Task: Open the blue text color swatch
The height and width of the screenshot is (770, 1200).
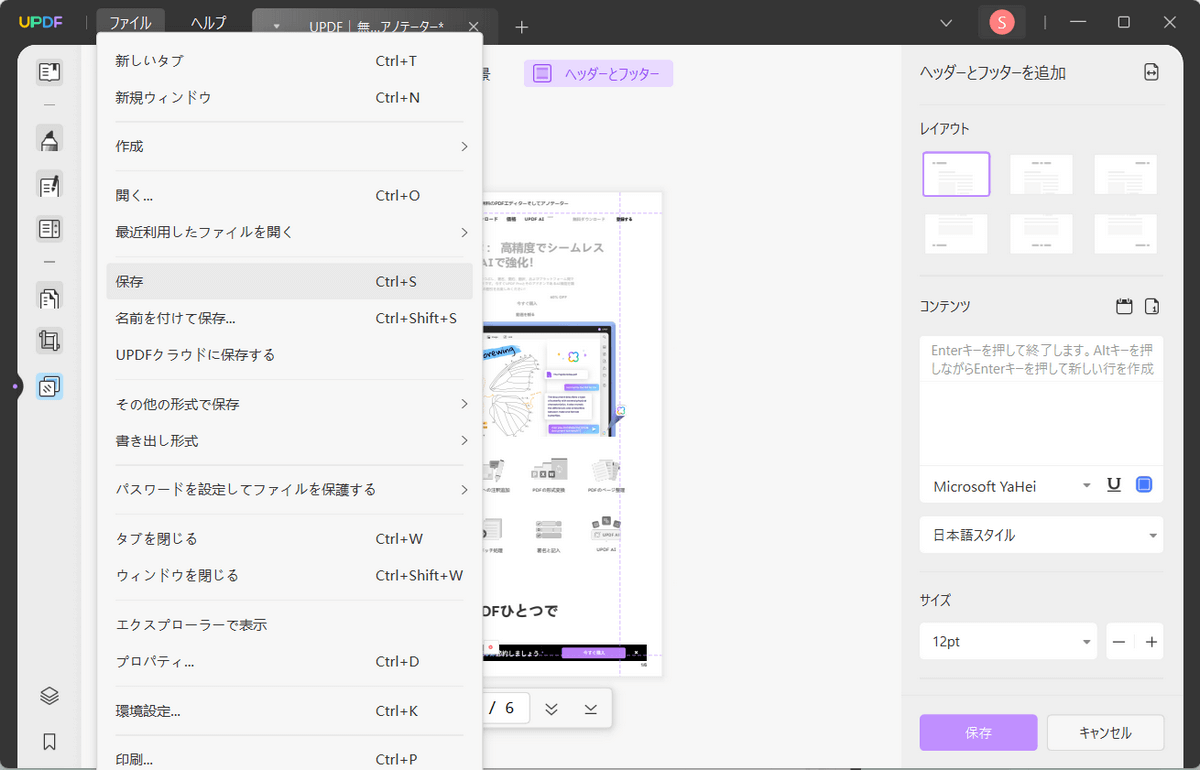Action: (1145, 485)
